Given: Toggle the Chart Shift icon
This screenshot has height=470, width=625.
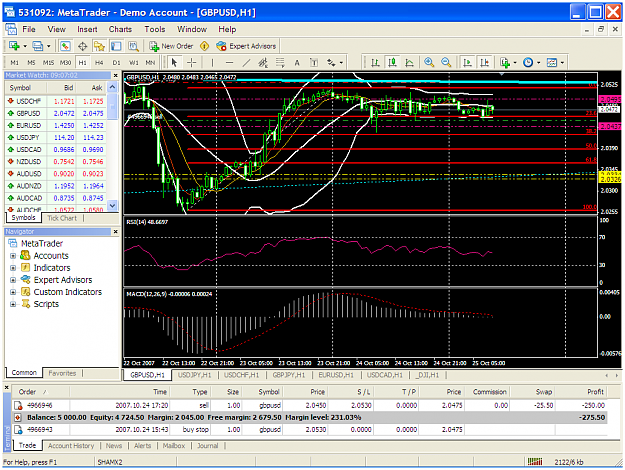Looking at the screenshot, I should [x=484, y=63].
